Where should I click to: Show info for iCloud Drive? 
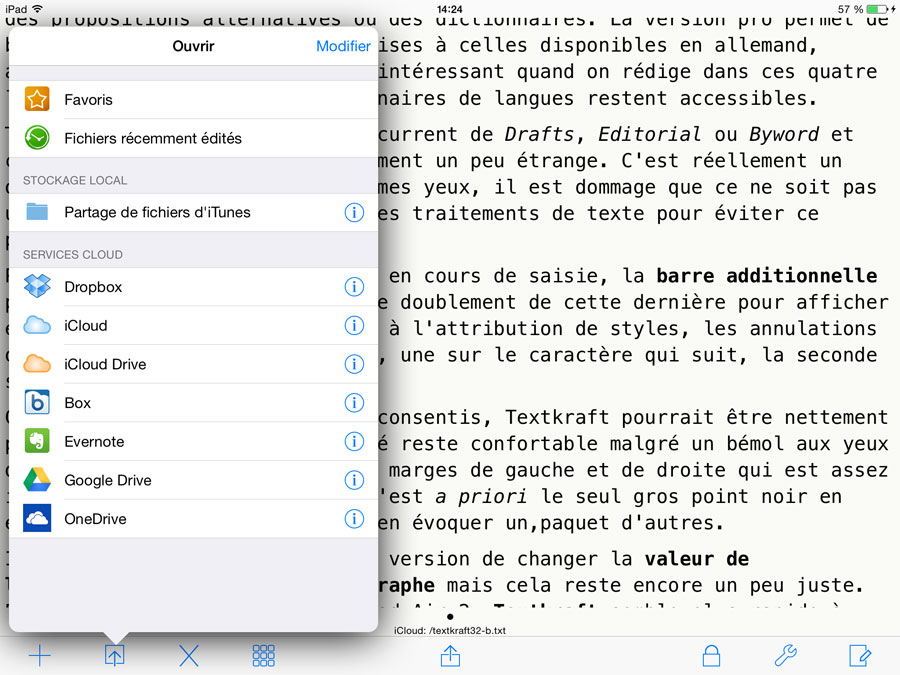[354, 364]
